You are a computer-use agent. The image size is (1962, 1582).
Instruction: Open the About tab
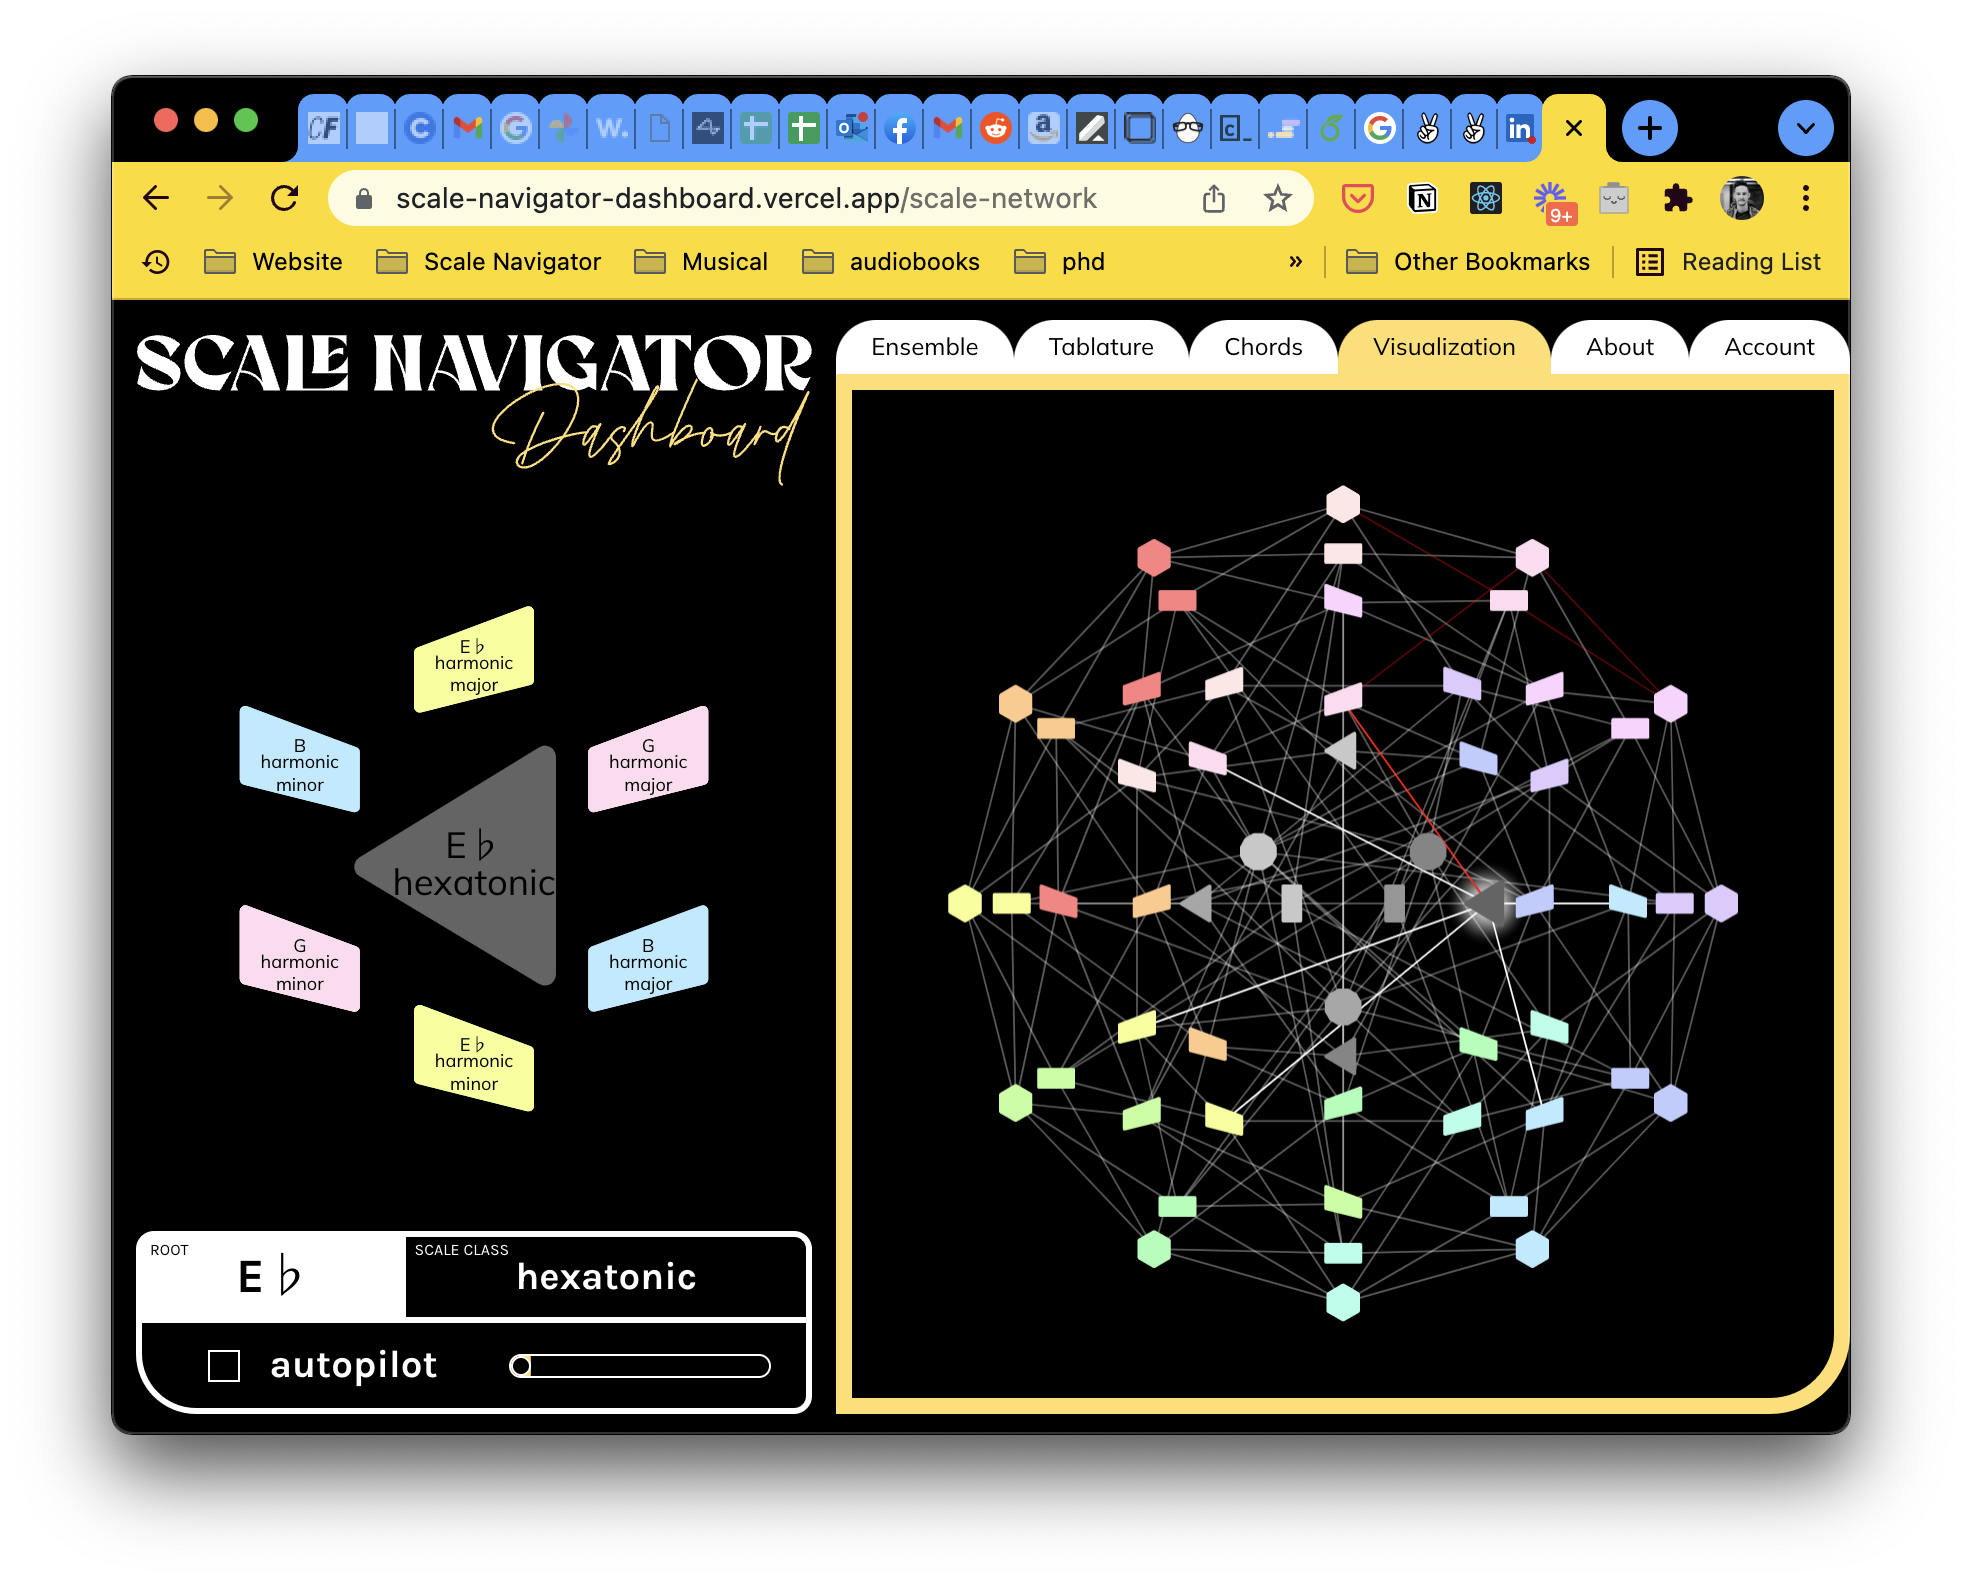click(x=1619, y=347)
